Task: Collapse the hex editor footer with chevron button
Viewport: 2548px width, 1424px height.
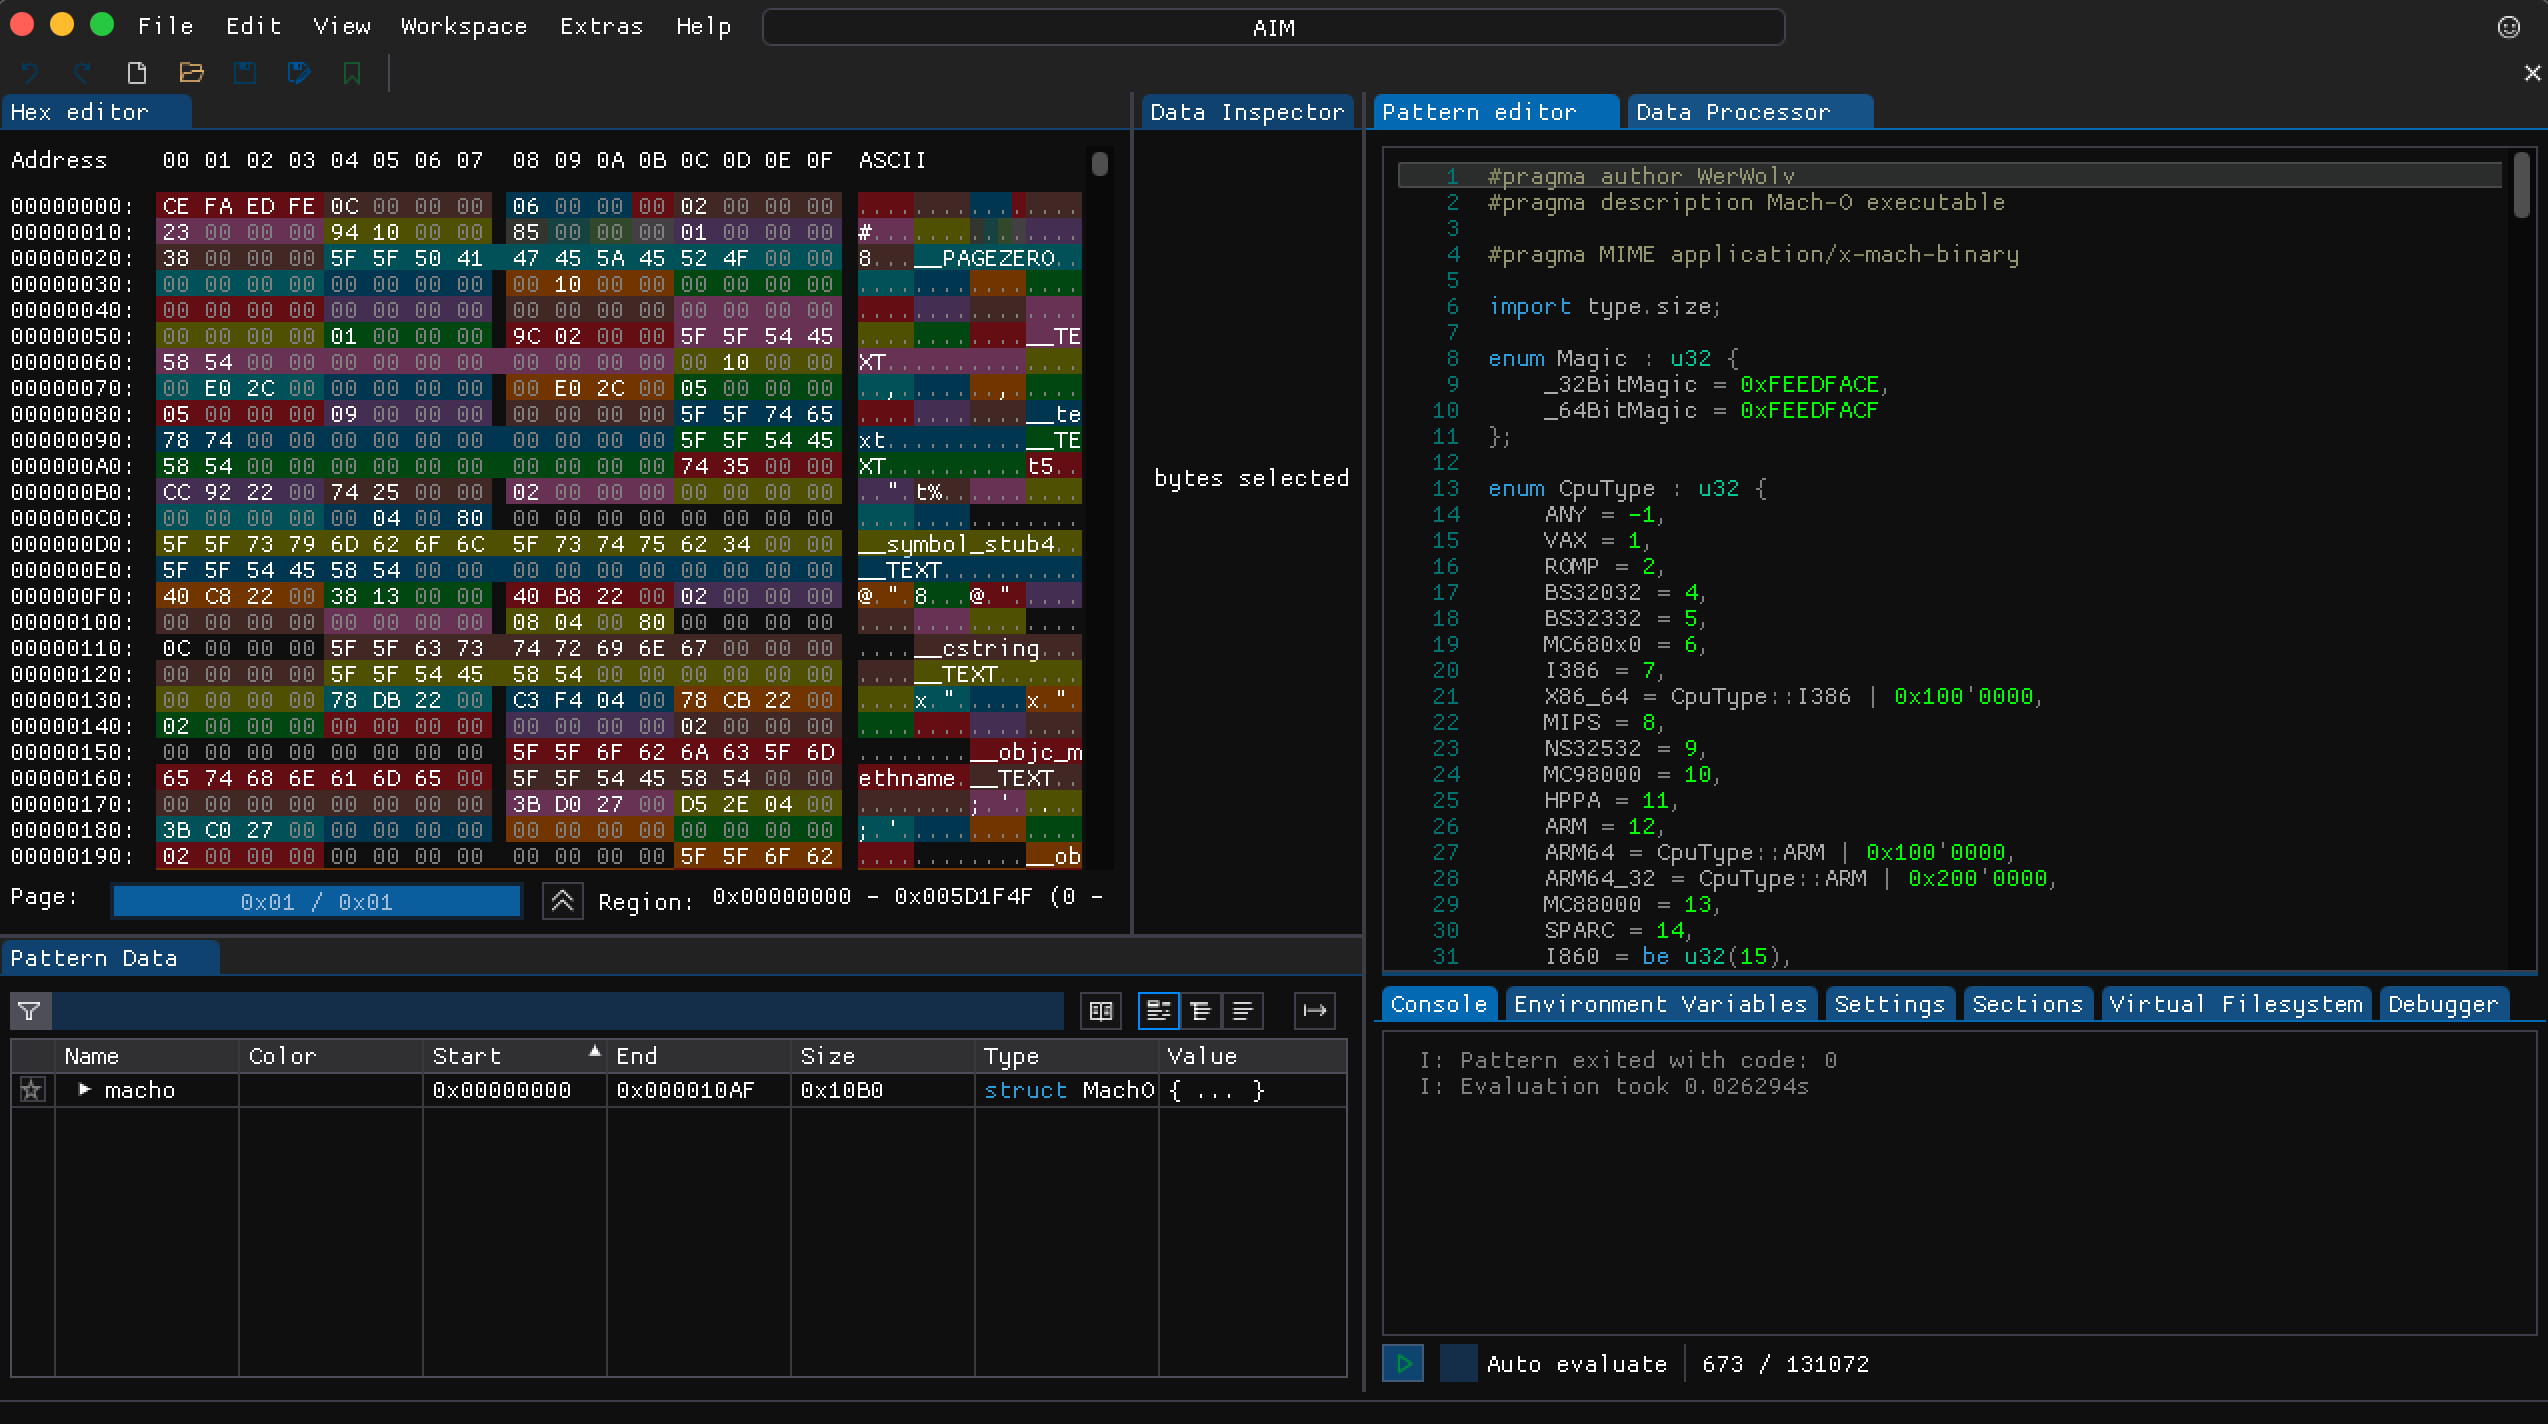Action: [x=562, y=902]
